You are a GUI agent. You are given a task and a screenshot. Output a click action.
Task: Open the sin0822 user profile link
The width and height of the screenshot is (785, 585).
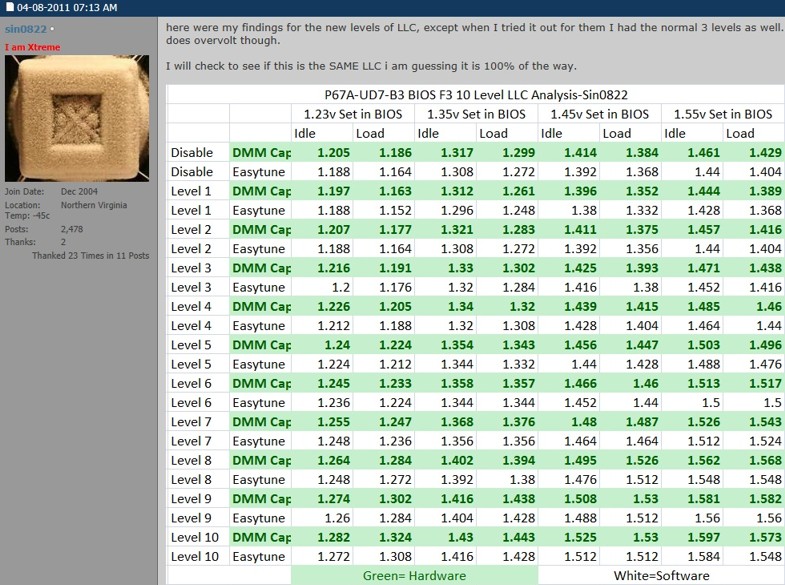(x=26, y=29)
